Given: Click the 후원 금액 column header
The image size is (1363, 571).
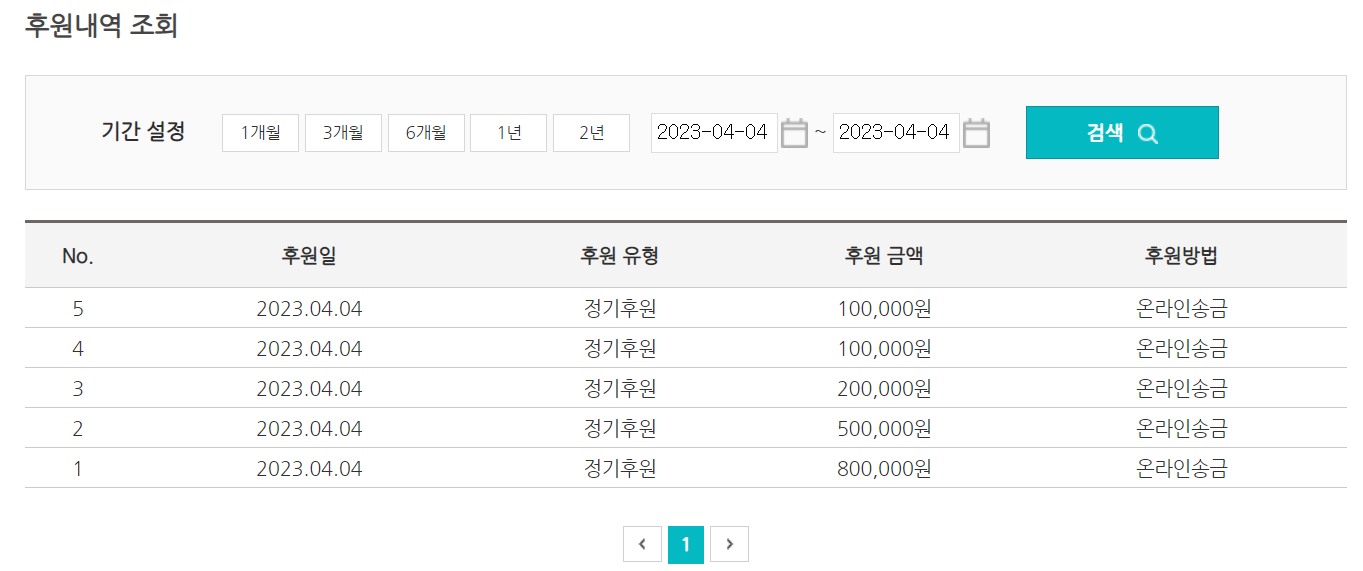Looking at the screenshot, I should pos(884,256).
